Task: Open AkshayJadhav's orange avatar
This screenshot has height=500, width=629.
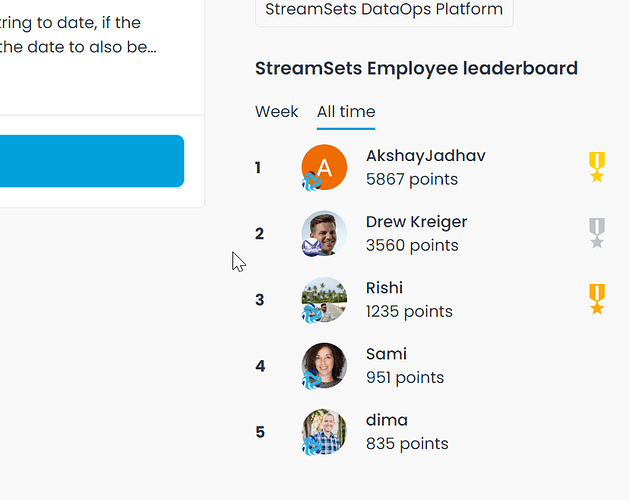Action: 324,167
